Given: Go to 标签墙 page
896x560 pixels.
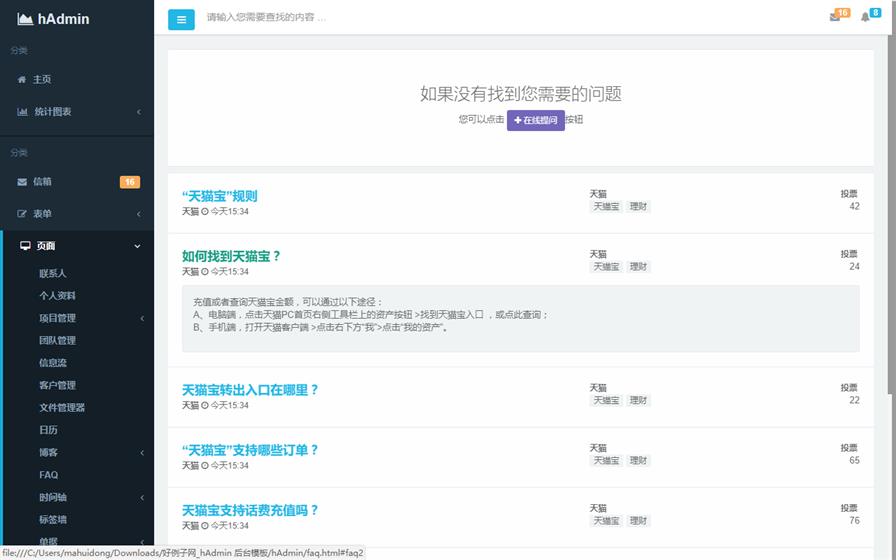Looking at the screenshot, I should pos(53,519).
